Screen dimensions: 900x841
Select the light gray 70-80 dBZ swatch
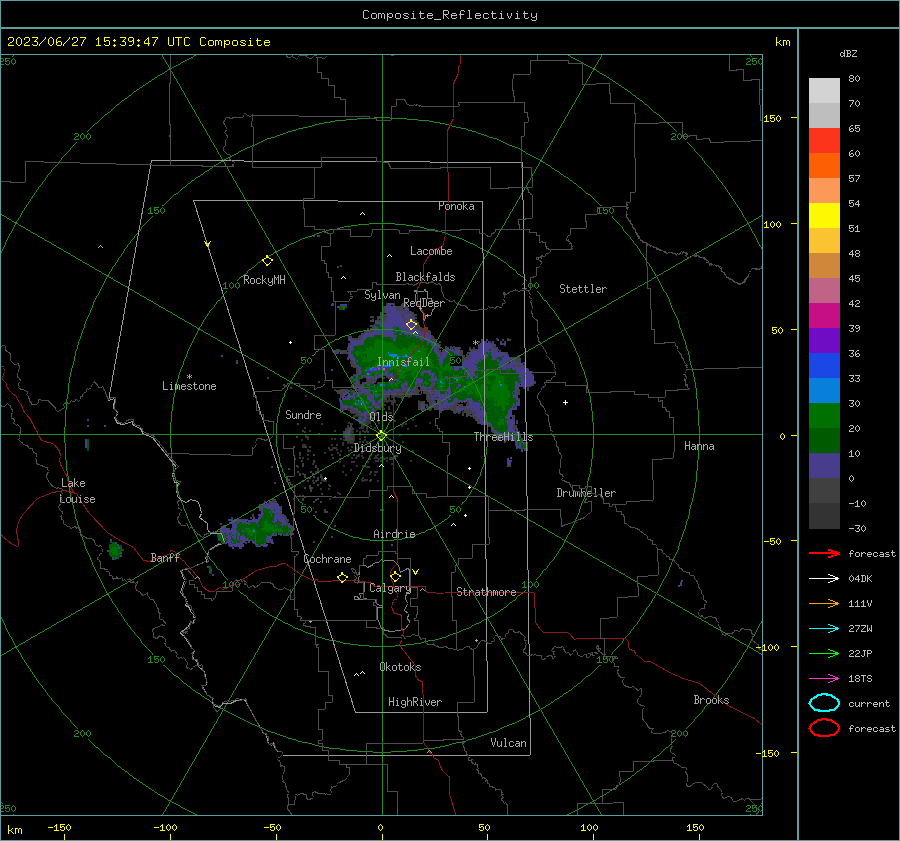point(824,91)
